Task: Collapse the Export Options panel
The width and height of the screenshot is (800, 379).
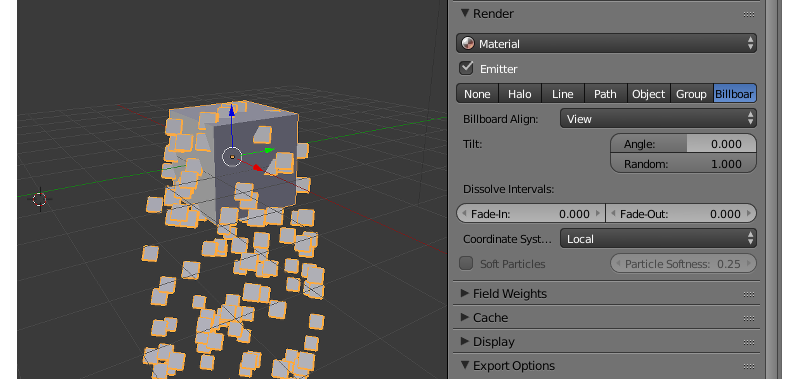Action: pyautogui.click(x=465, y=365)
